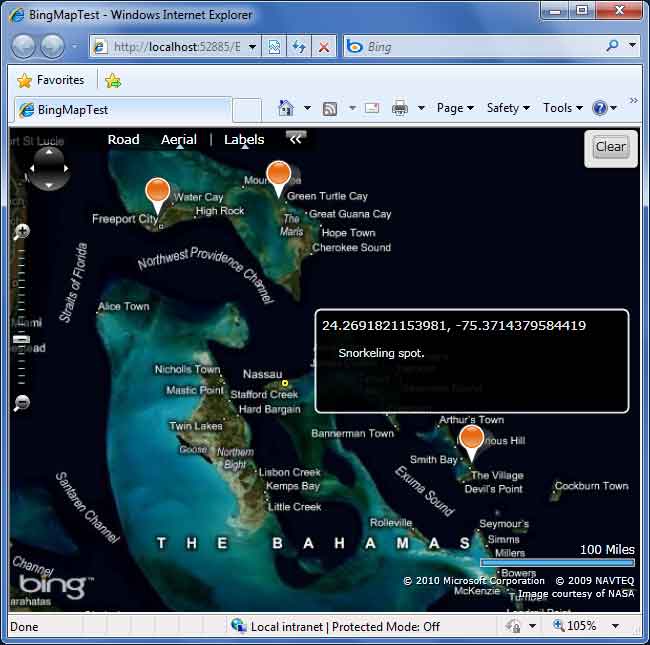Screen dimensions: 650x645
Task: Switch the map to Aerial view
Action: pos(179,139)
